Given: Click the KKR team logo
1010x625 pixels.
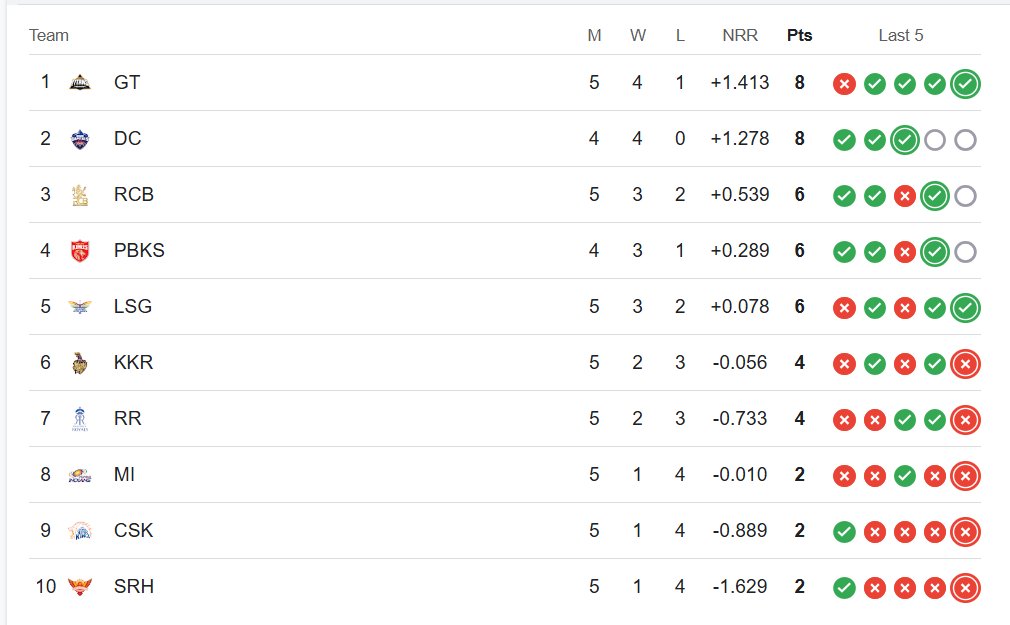Looking at the screenshot, I should [80, 363].
